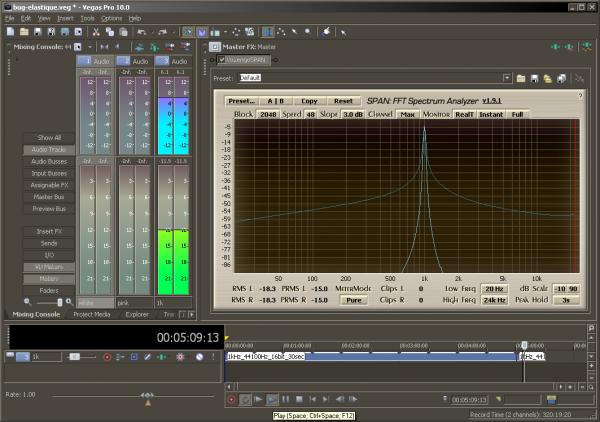Click the Redo arrow icon
The width and height of the screenshot is (600, 422).
point(163,32)
